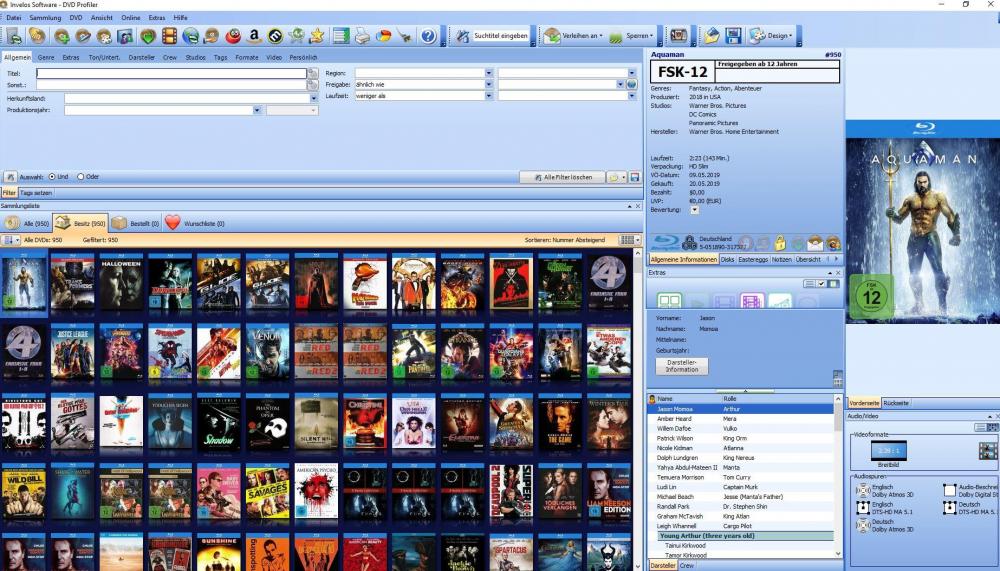Image resolution: width=1000 pixels, height=571 pixels.
Task: Select the 'Oder' radio button
Action: pos(81,177)
